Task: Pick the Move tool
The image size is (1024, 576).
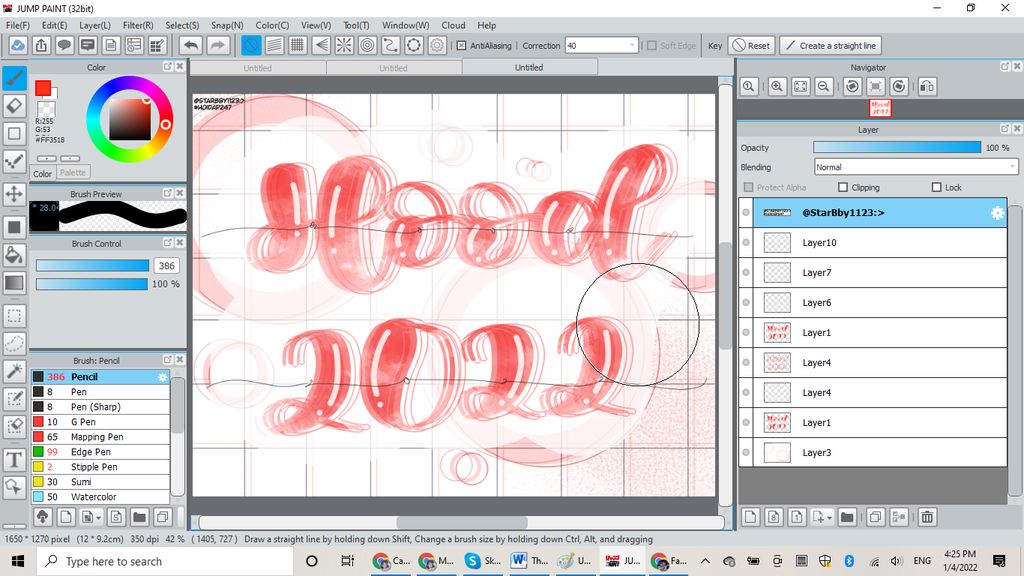Action: click(14, 194)
